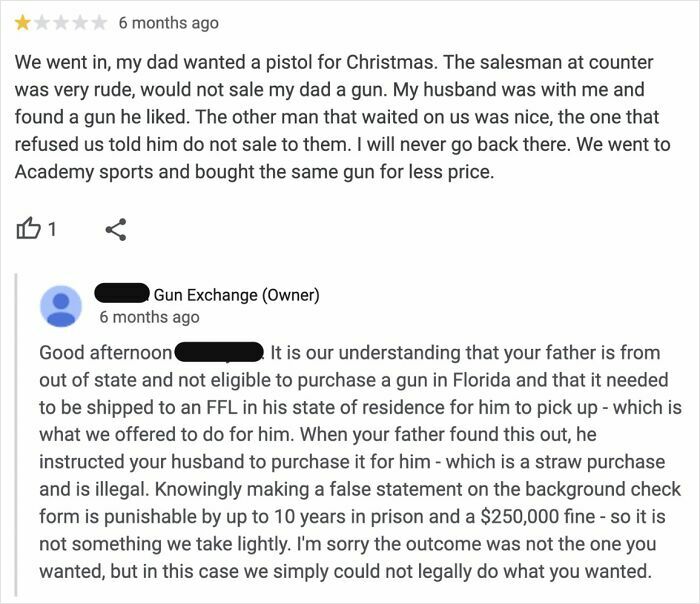Open the 'Gun Exchange (Owner)' profile name
Screen dimensions: 700x604
coord(236,294)
